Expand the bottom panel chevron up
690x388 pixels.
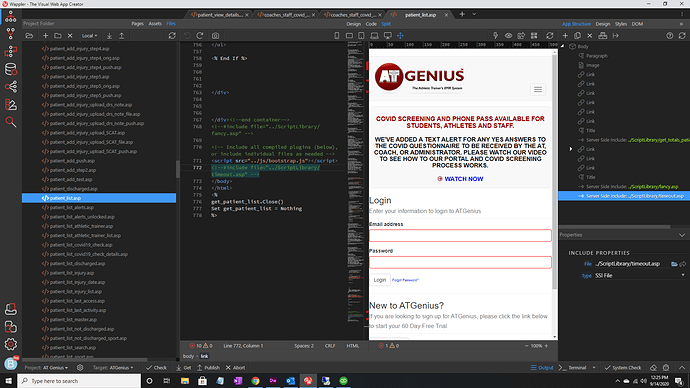[682, 367]
